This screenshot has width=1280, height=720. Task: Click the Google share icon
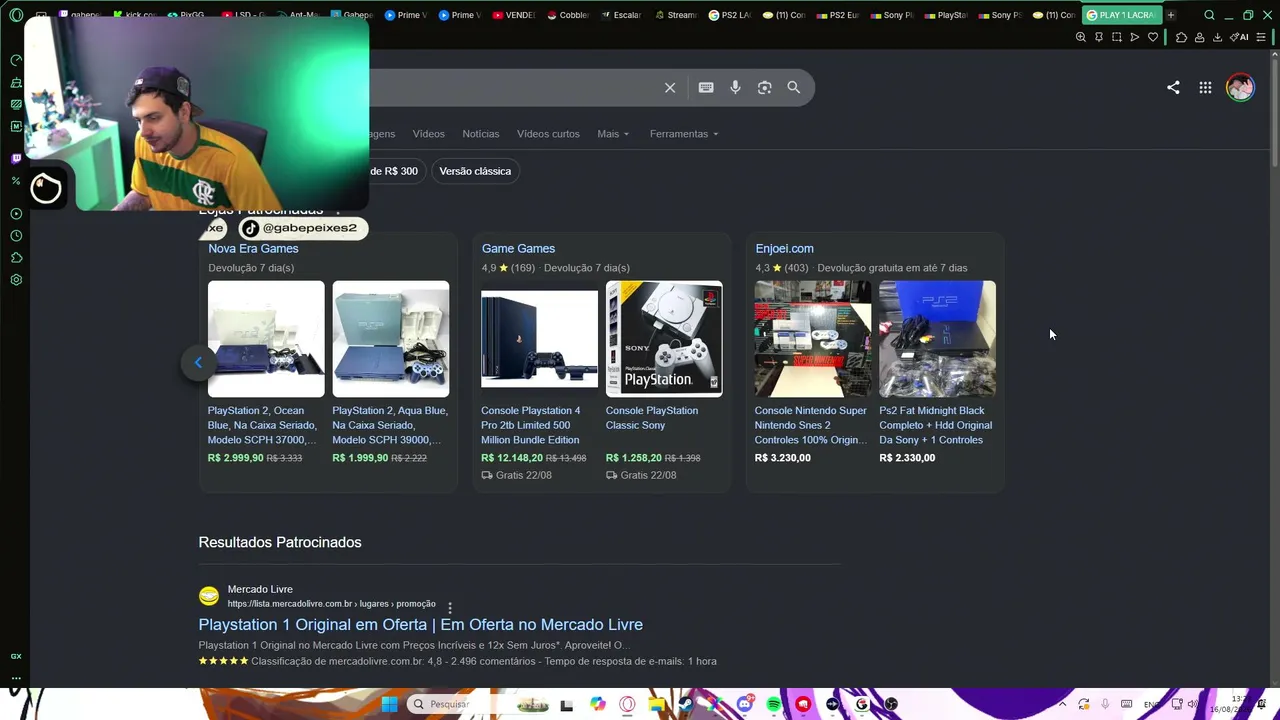coord(1173,88)
